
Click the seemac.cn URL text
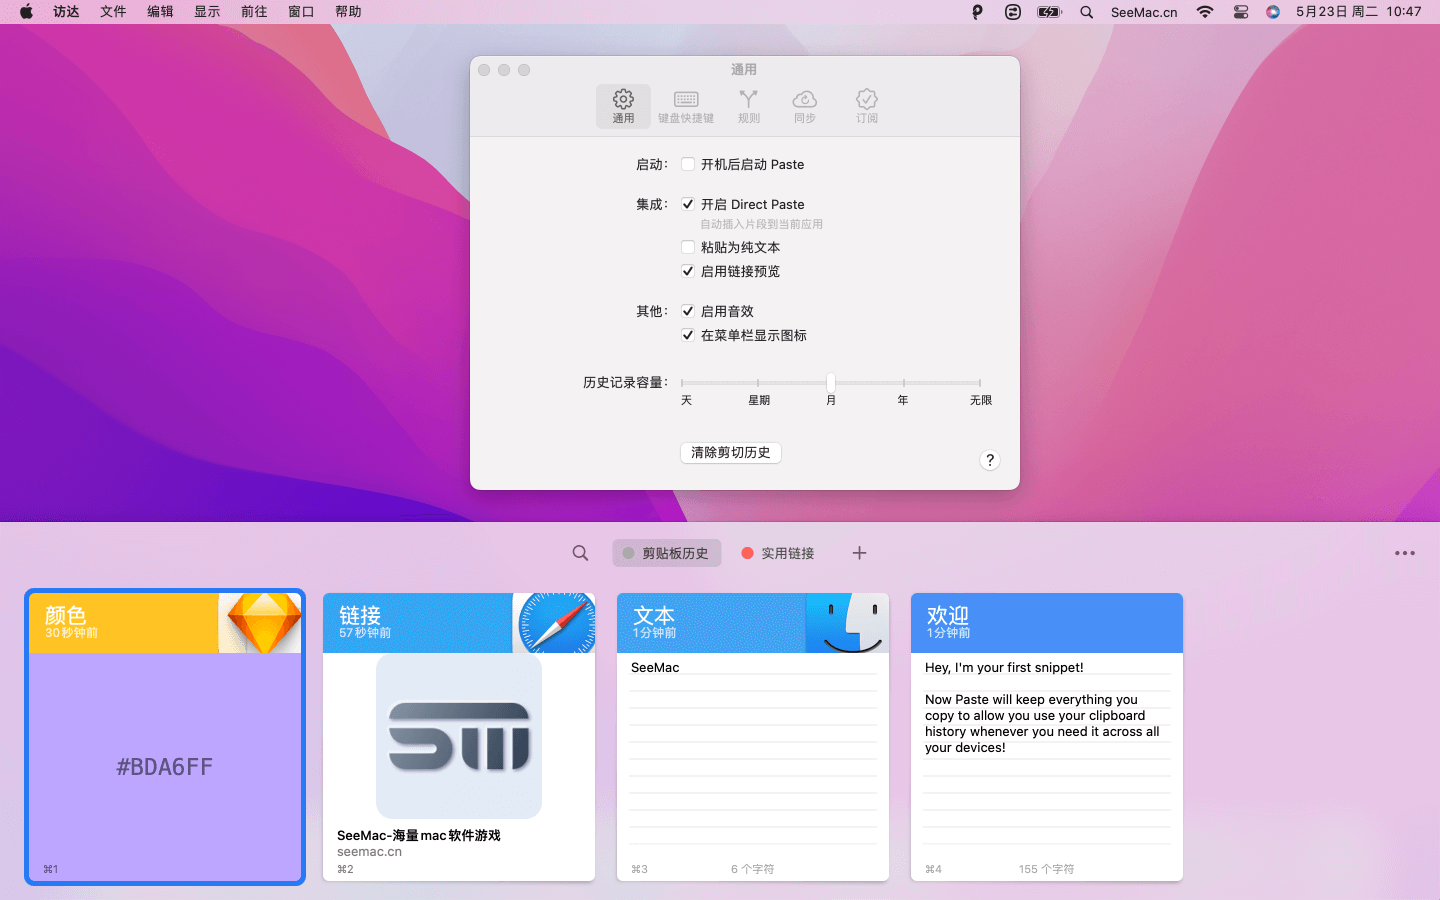369,852
